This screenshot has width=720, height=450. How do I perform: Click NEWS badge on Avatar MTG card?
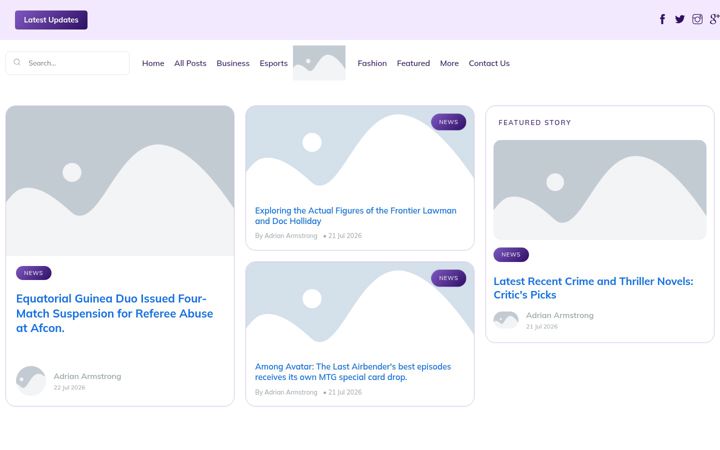[x=448, y=278]
